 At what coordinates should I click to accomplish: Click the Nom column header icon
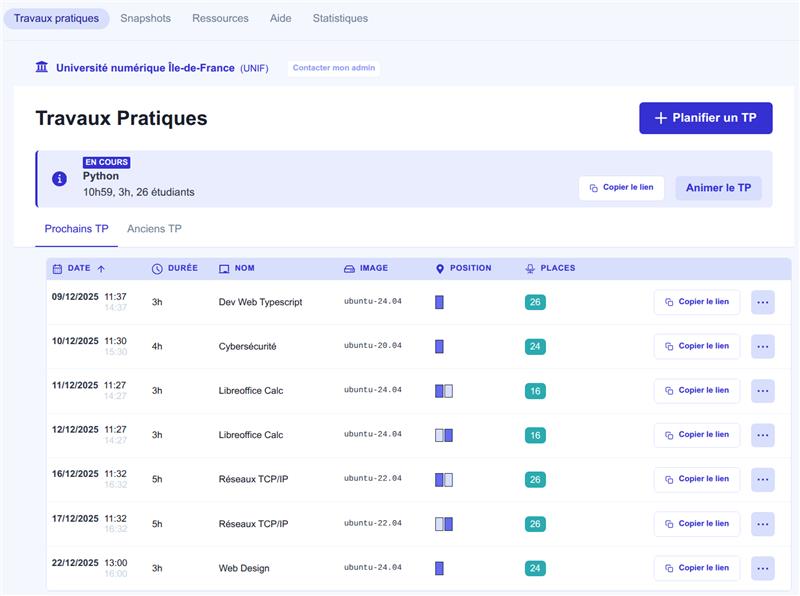click(x=224, y=269)
